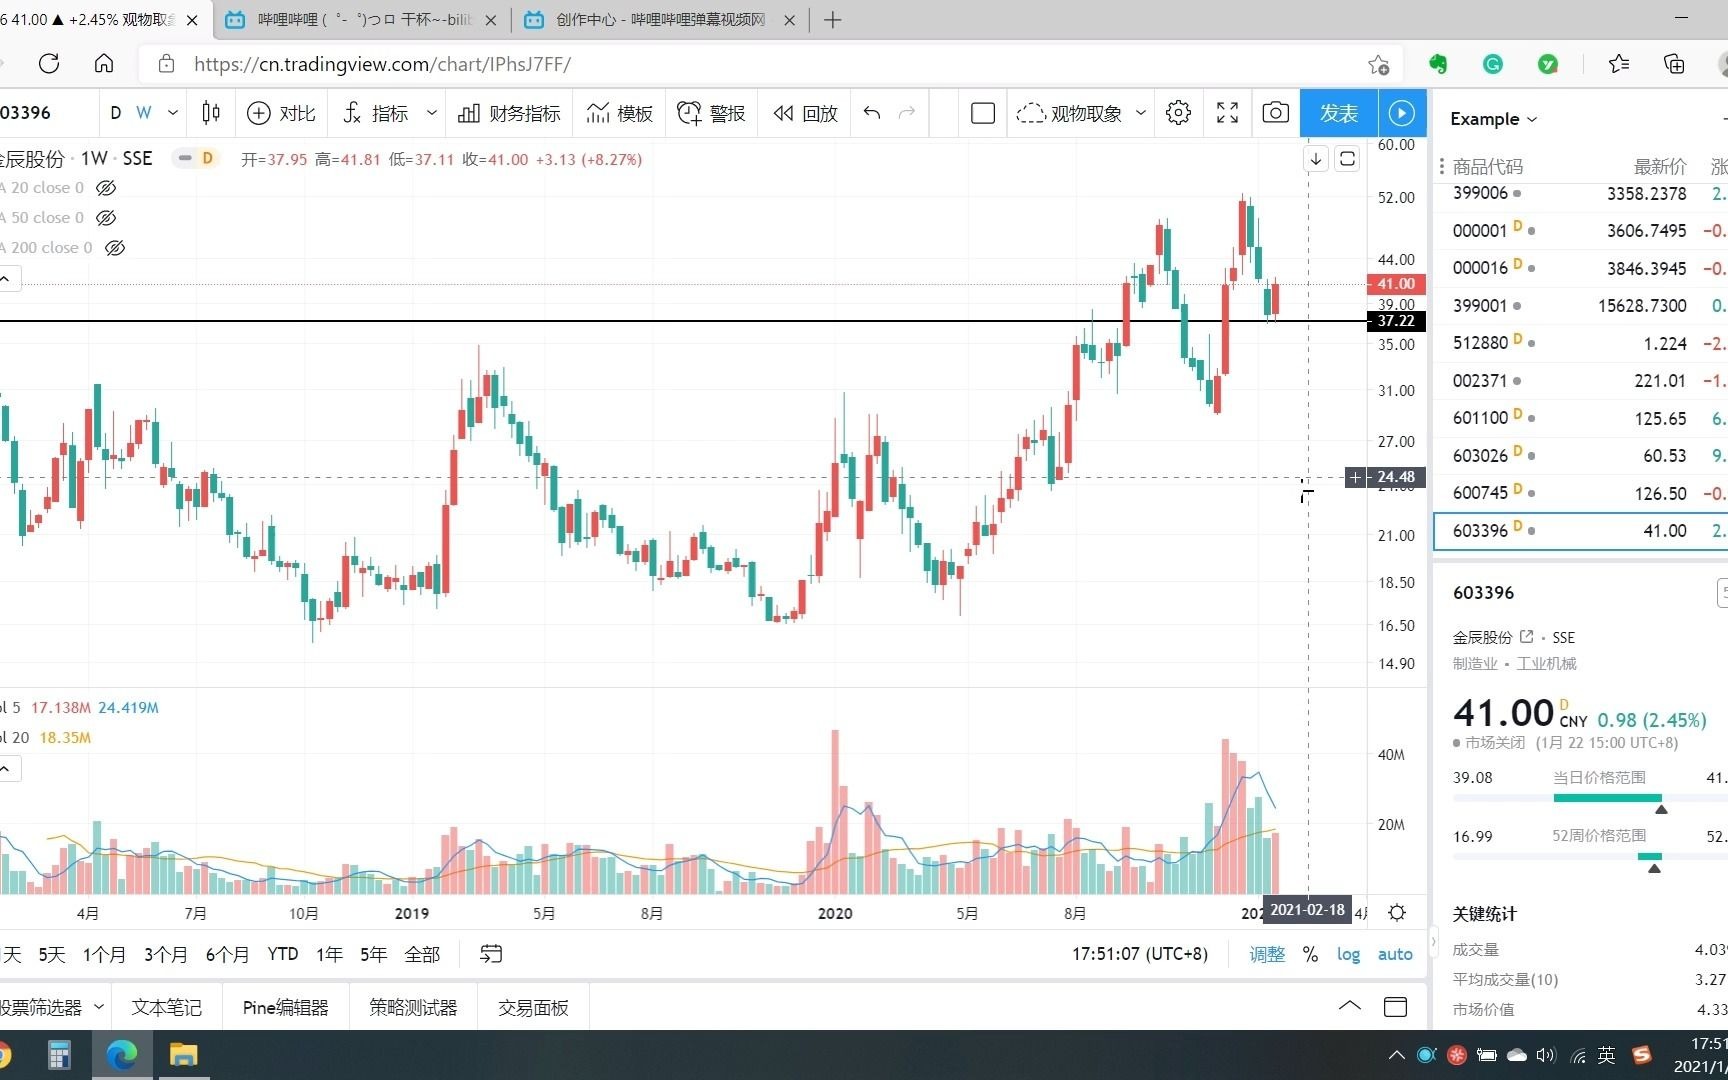The height and width of the screenshot is (1080, 1728).
Task: Add this page to favorites
Action: click(x=1378, y=65)
